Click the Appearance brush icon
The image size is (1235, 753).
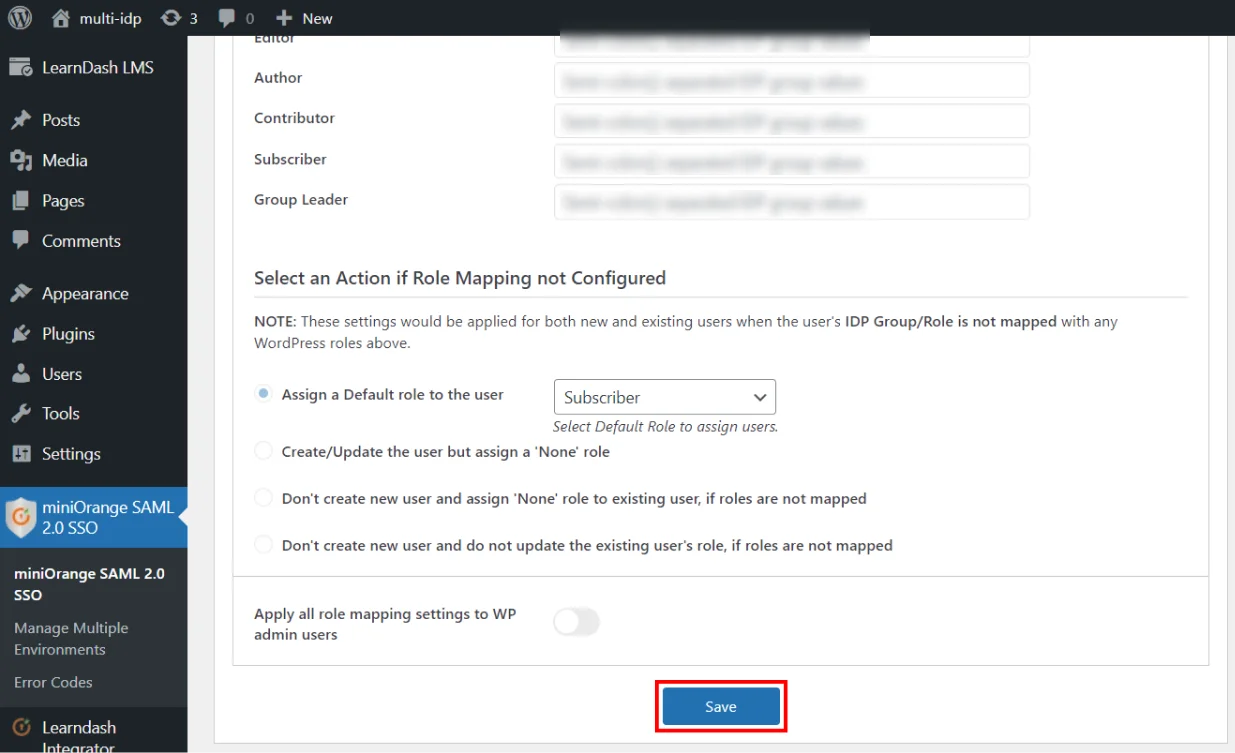[21, 294]
